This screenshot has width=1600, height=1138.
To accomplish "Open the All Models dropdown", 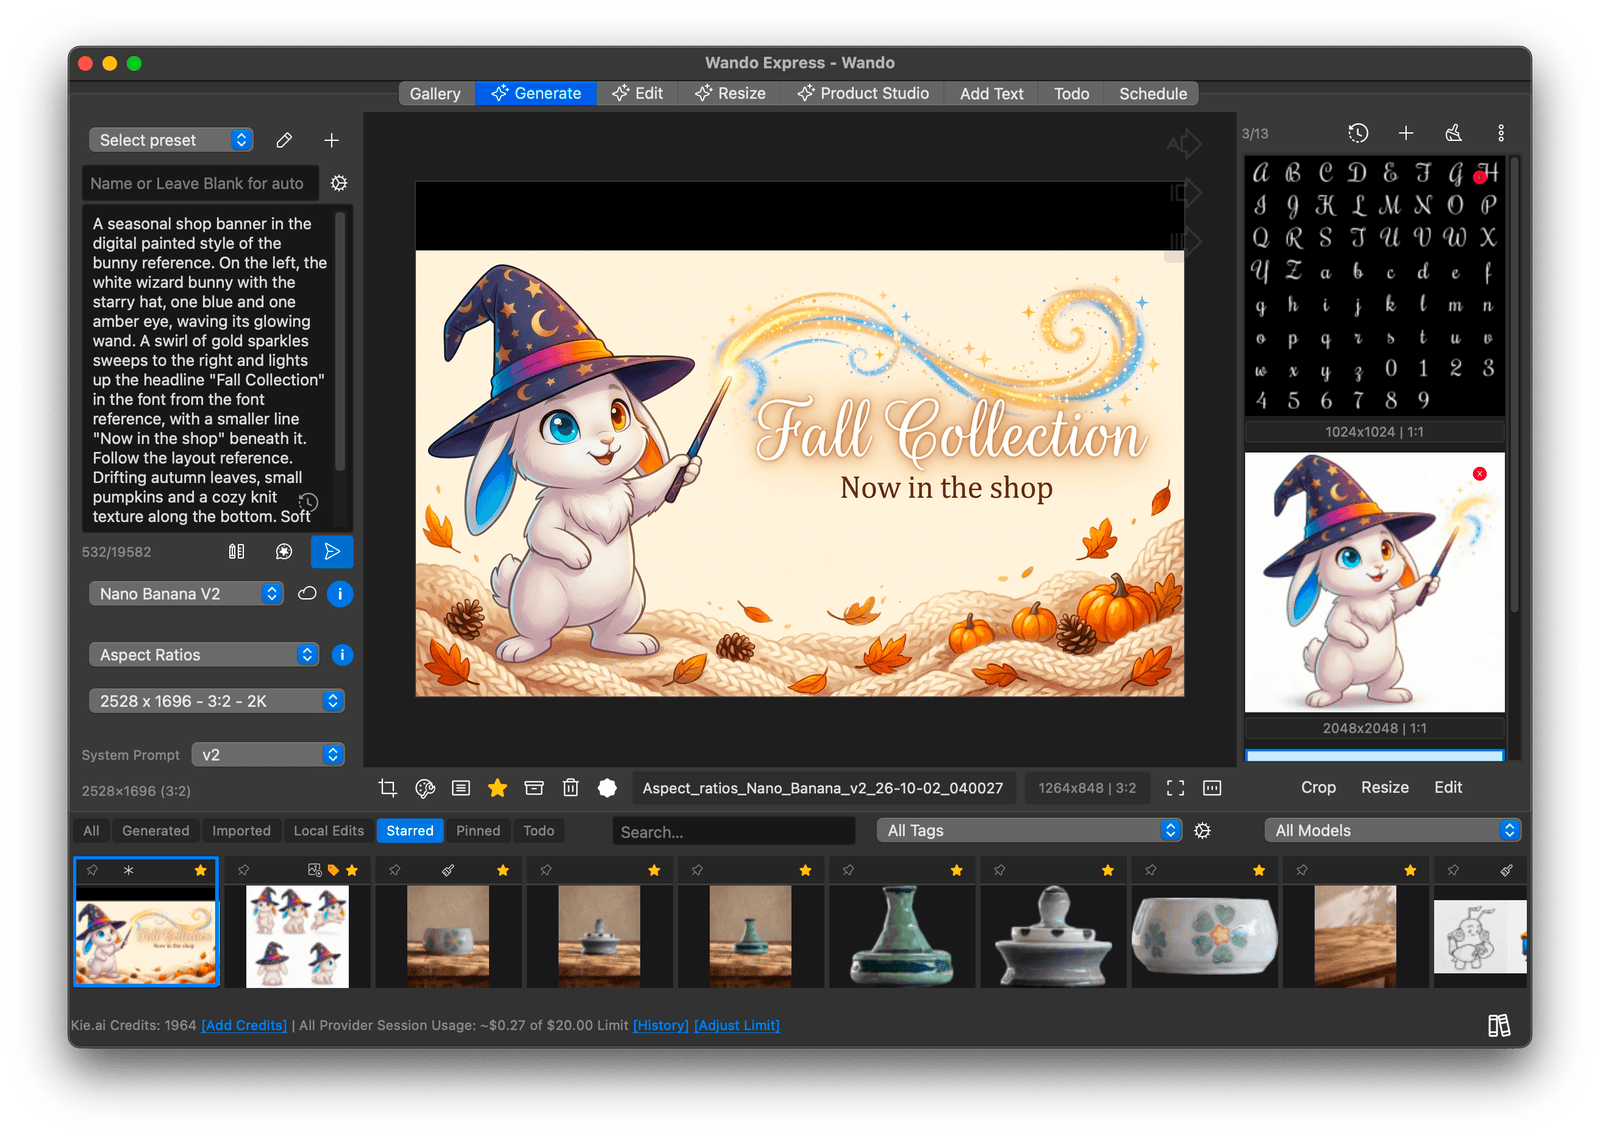I will tap(1393, 830).
